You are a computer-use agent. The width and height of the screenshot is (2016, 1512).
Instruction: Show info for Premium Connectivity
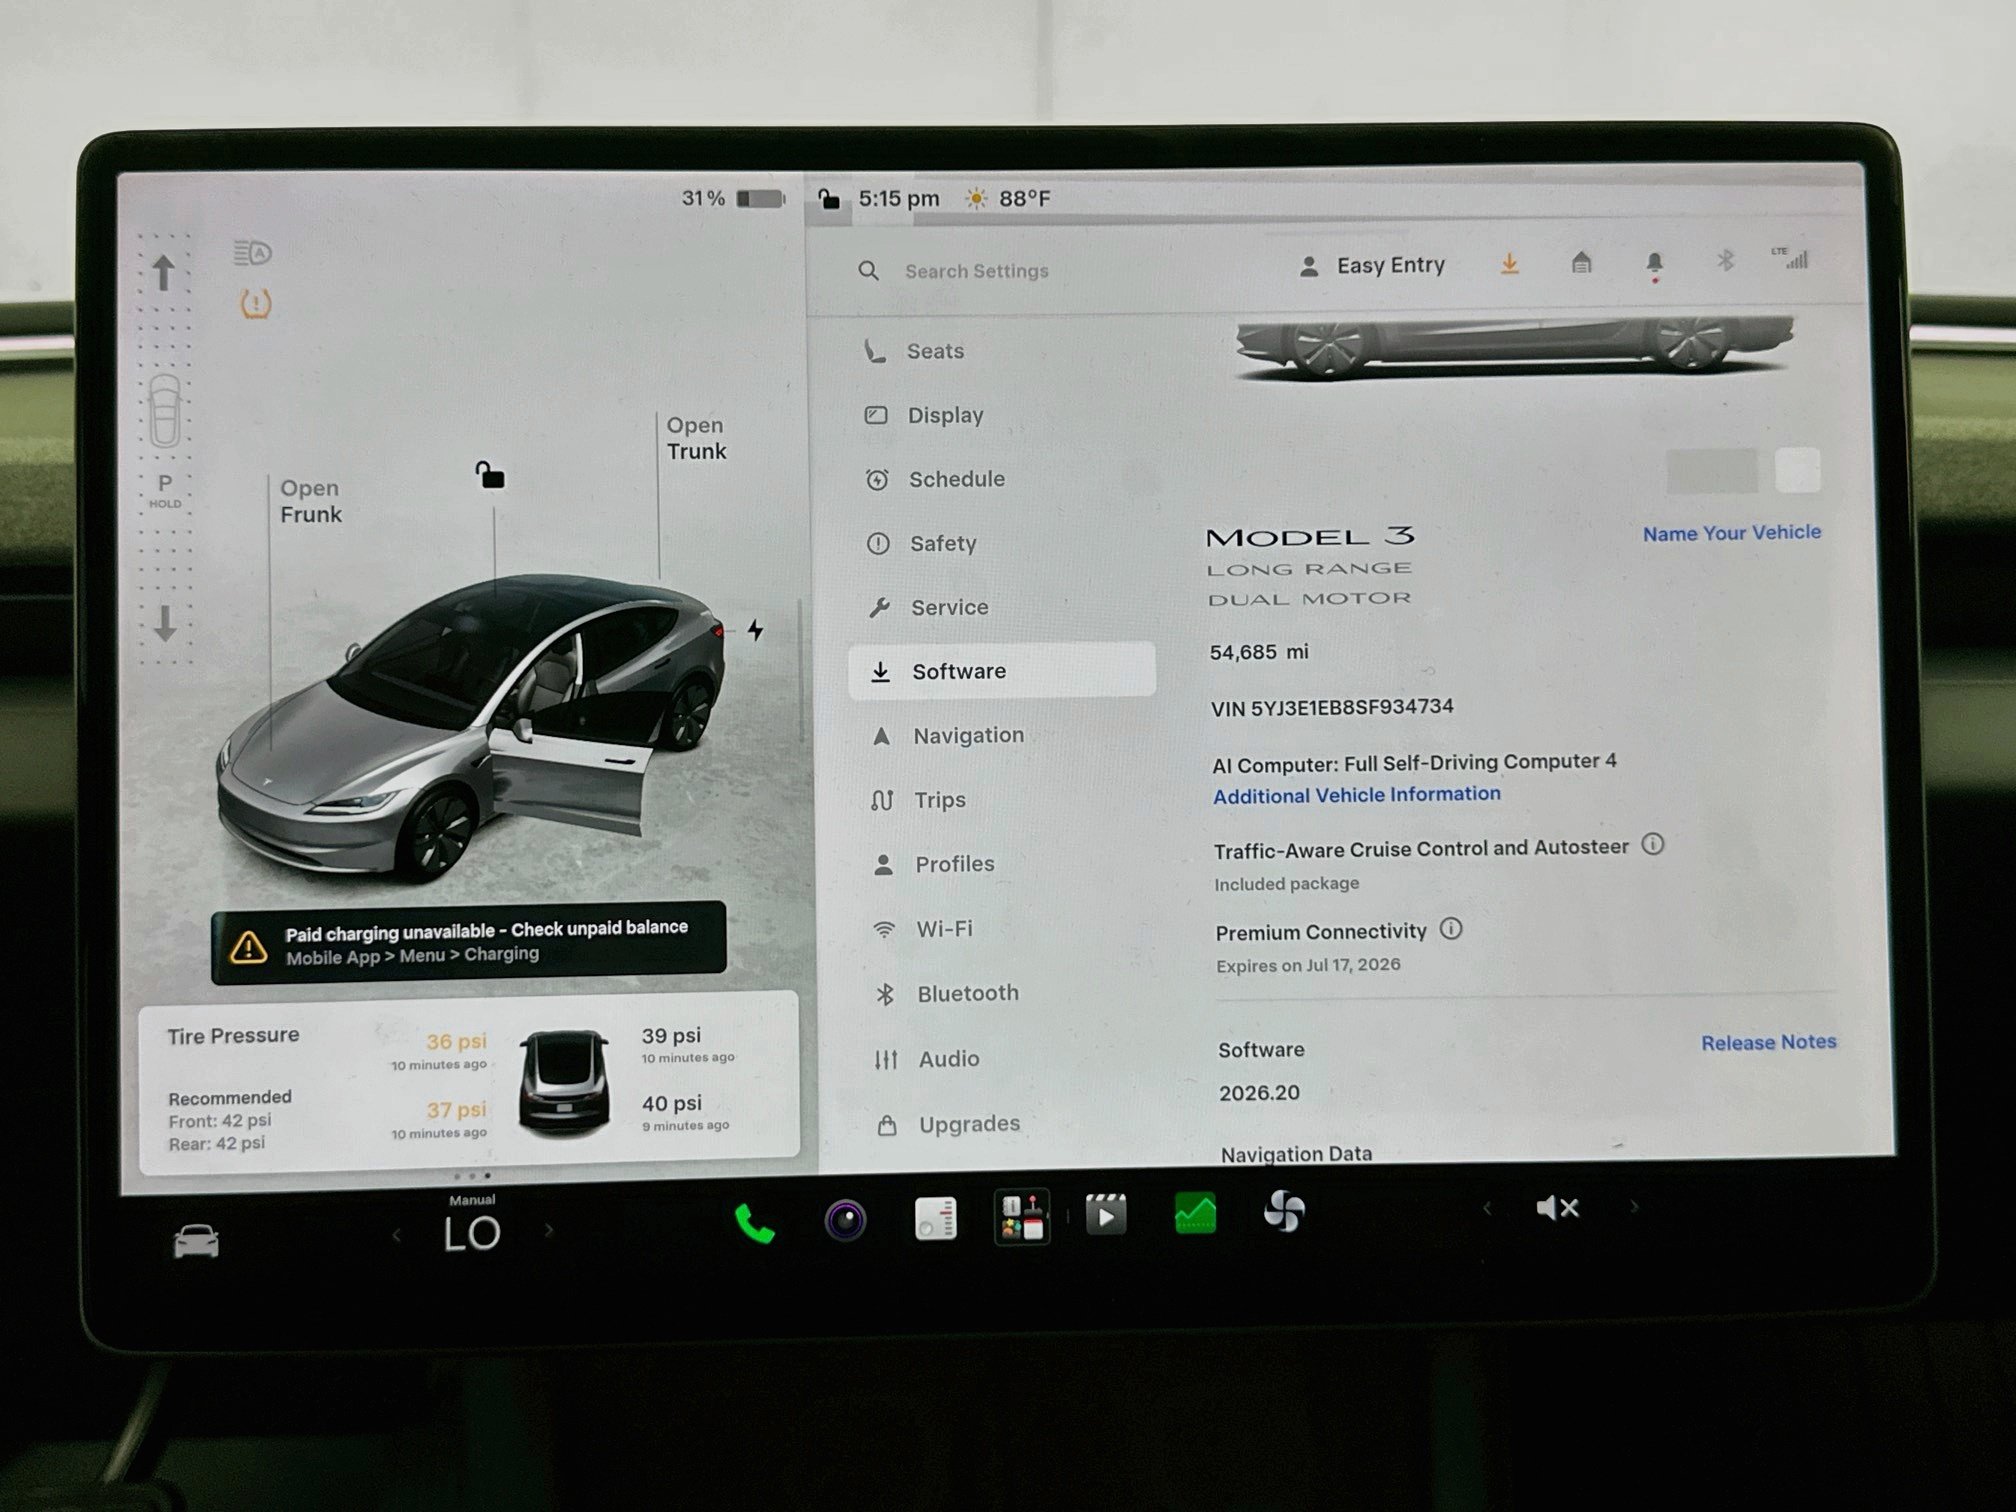(x=1451, y=929)
